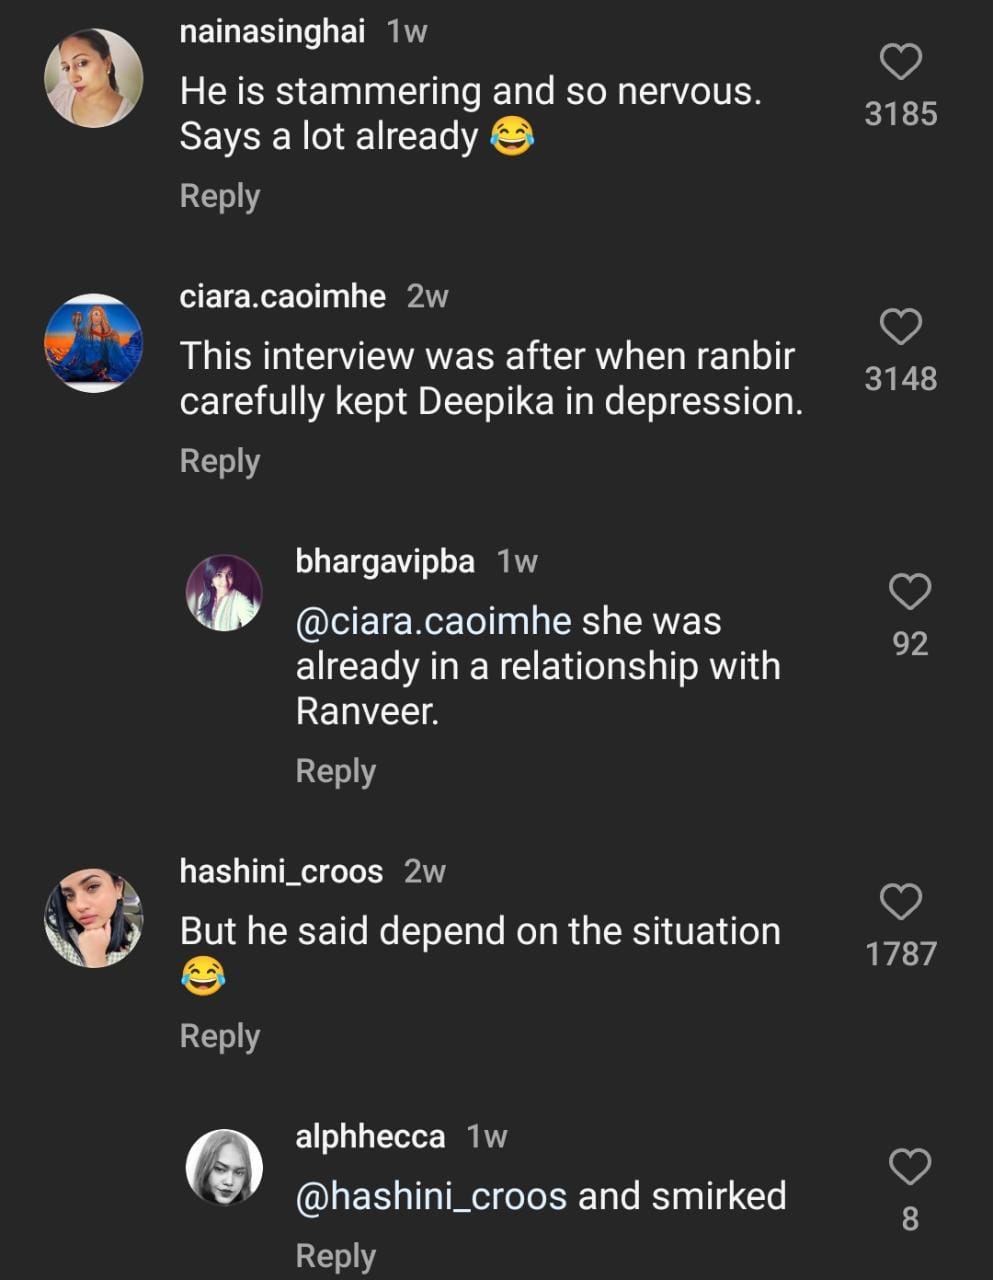Open hashini_croos username link
The height and width of the screenshot is (1280, 993).
pos(281,871)
